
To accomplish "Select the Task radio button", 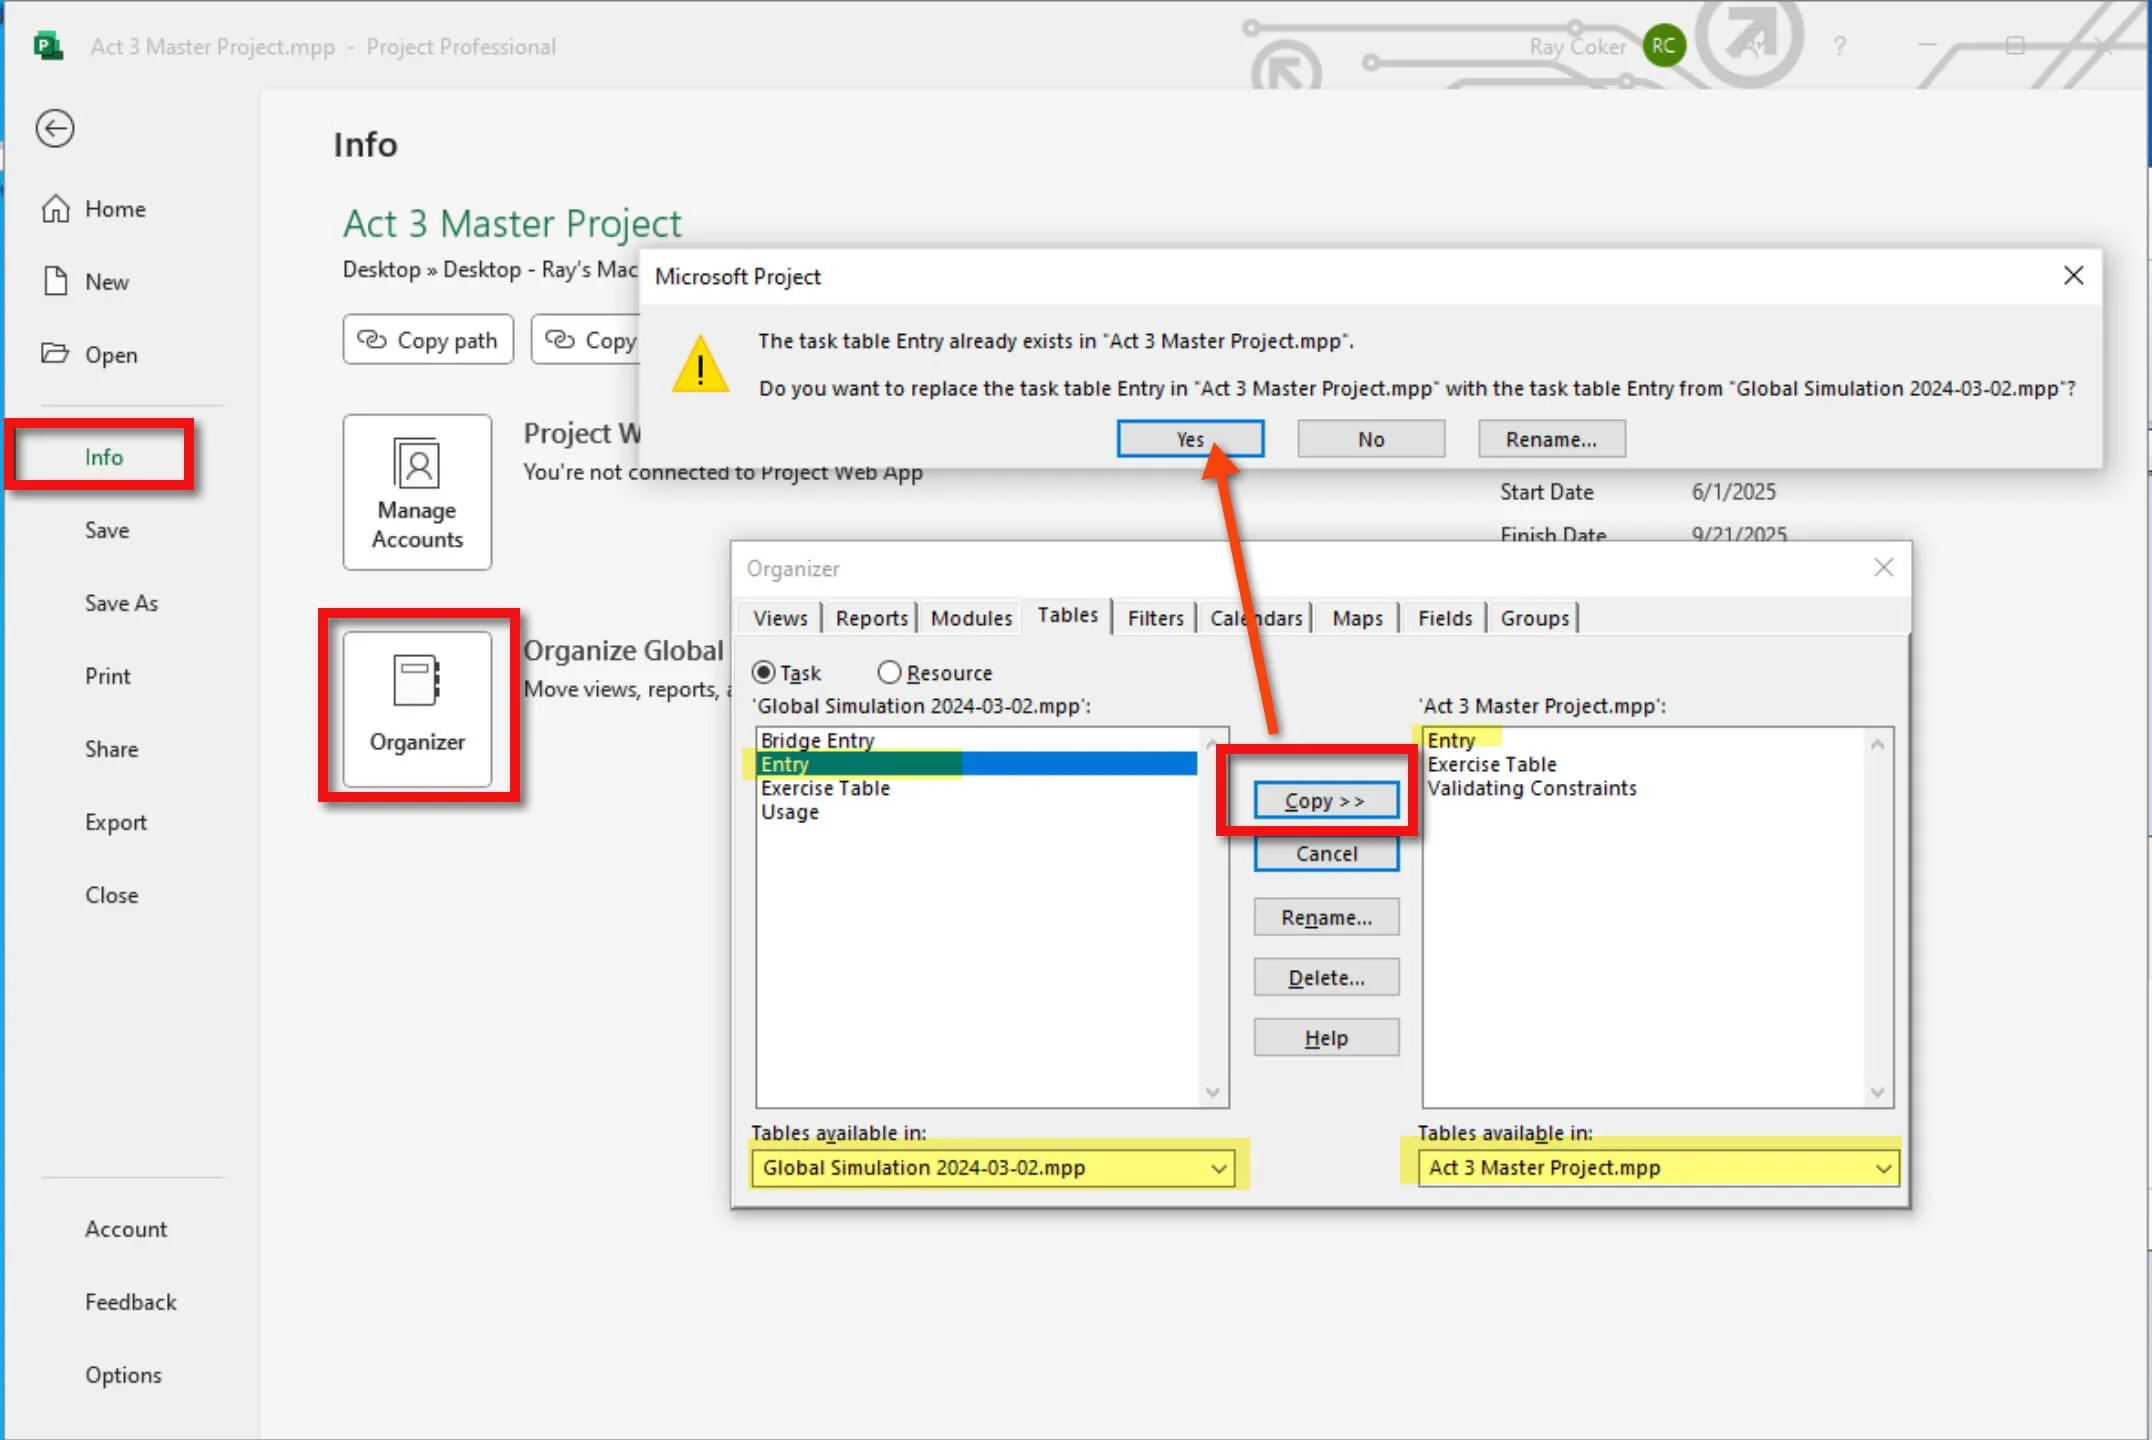I will pyautogui.click(x=786, y=673).
